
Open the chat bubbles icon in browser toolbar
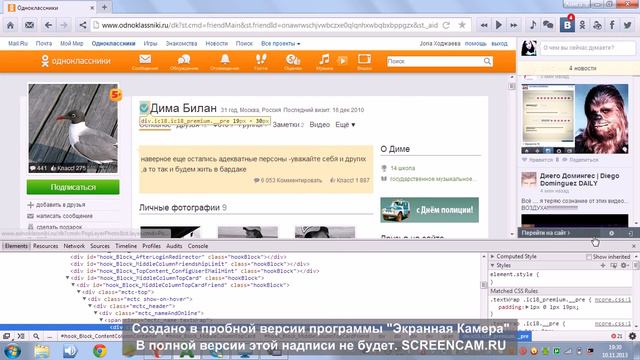pyautogui.click(x=548, y=25)
